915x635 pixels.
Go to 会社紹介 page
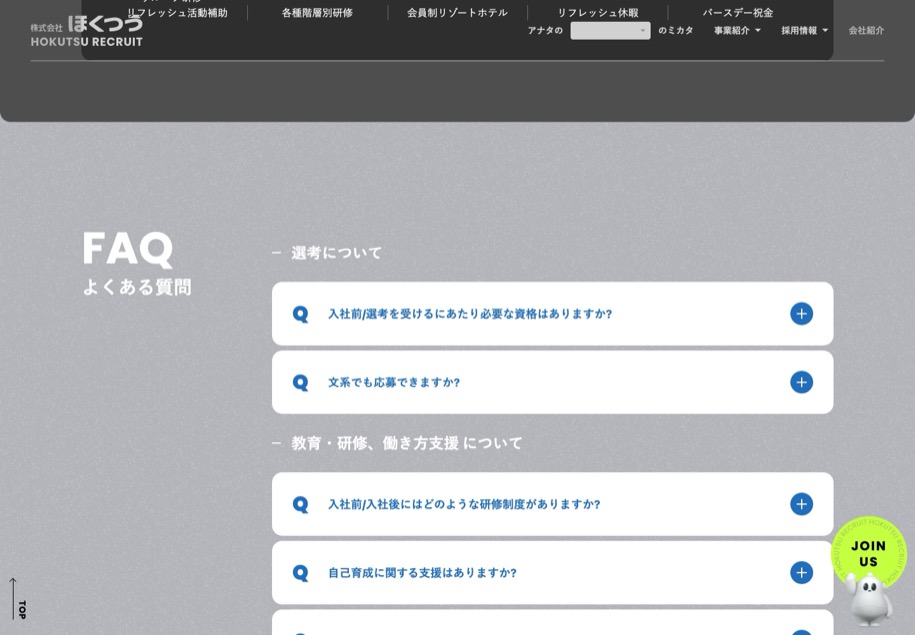(x=866, y=30)
